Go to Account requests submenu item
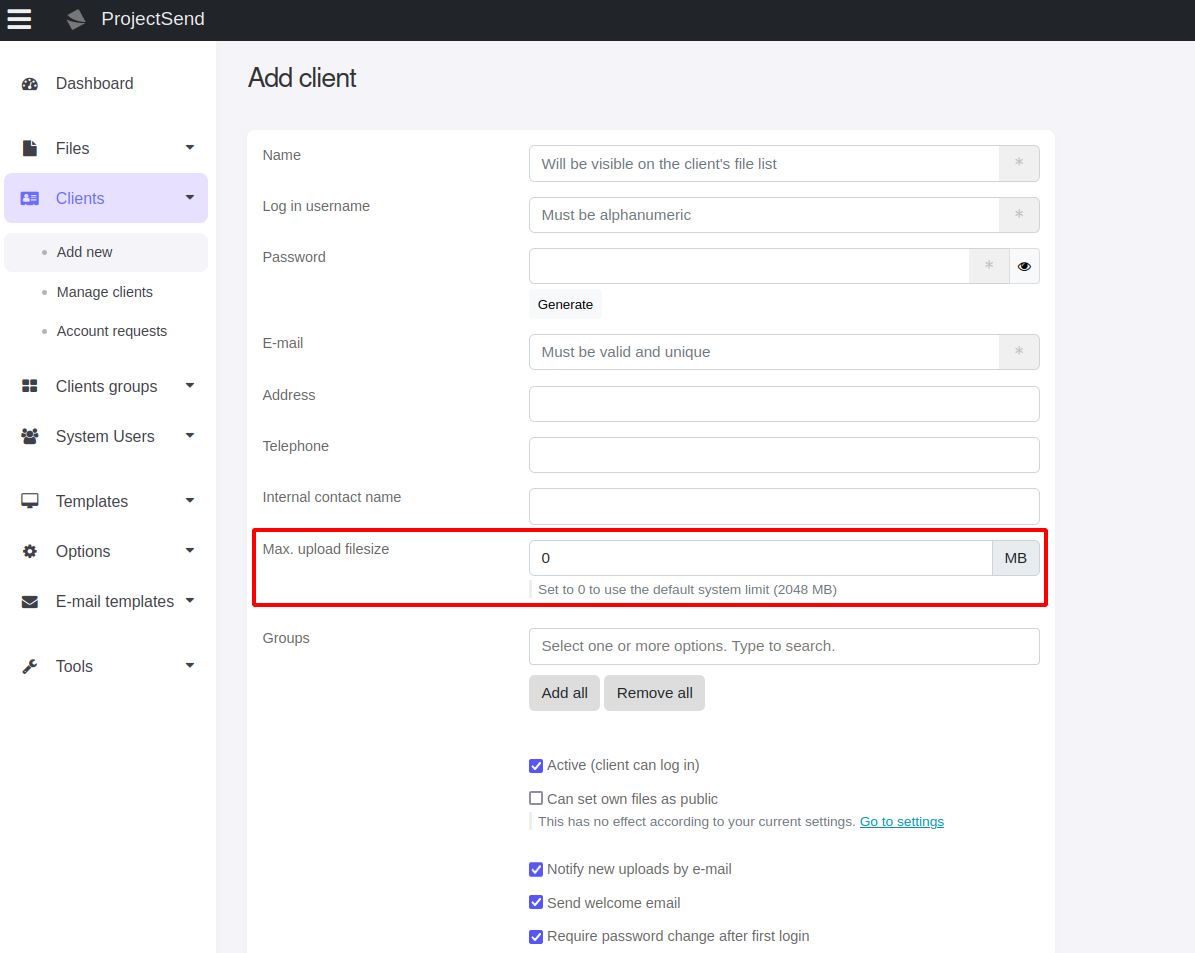The height and width of the screenshot is (953, 1195). coord(112,331)
